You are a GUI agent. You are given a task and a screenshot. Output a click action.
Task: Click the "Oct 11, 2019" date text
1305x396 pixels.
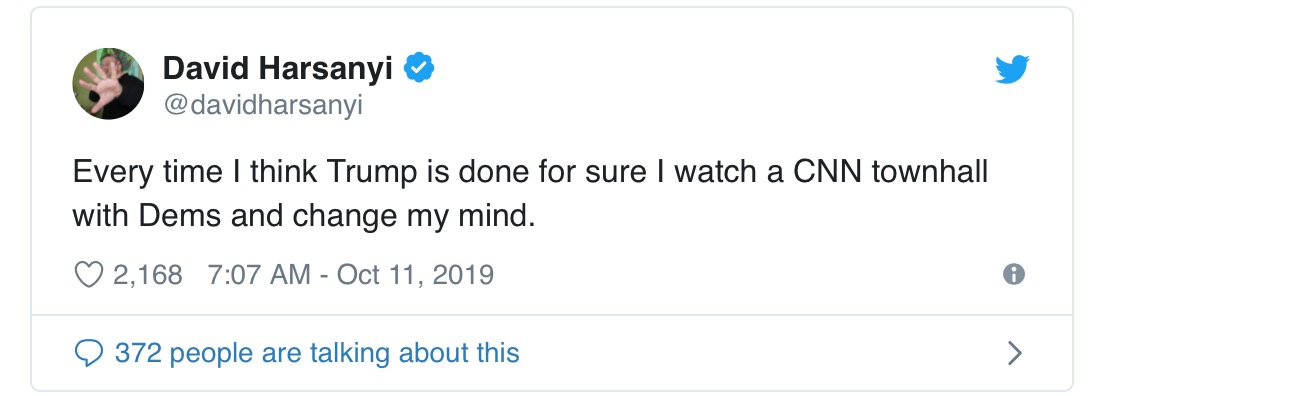pyautogui.click(x=415, y=274)
